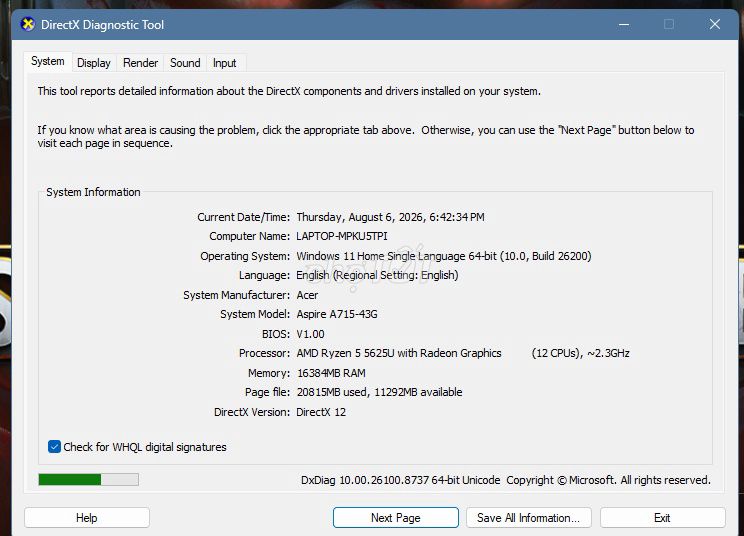This screenshot has width=744, height=536.
Task: Switch to the System tab
Action: click(48, 62)
